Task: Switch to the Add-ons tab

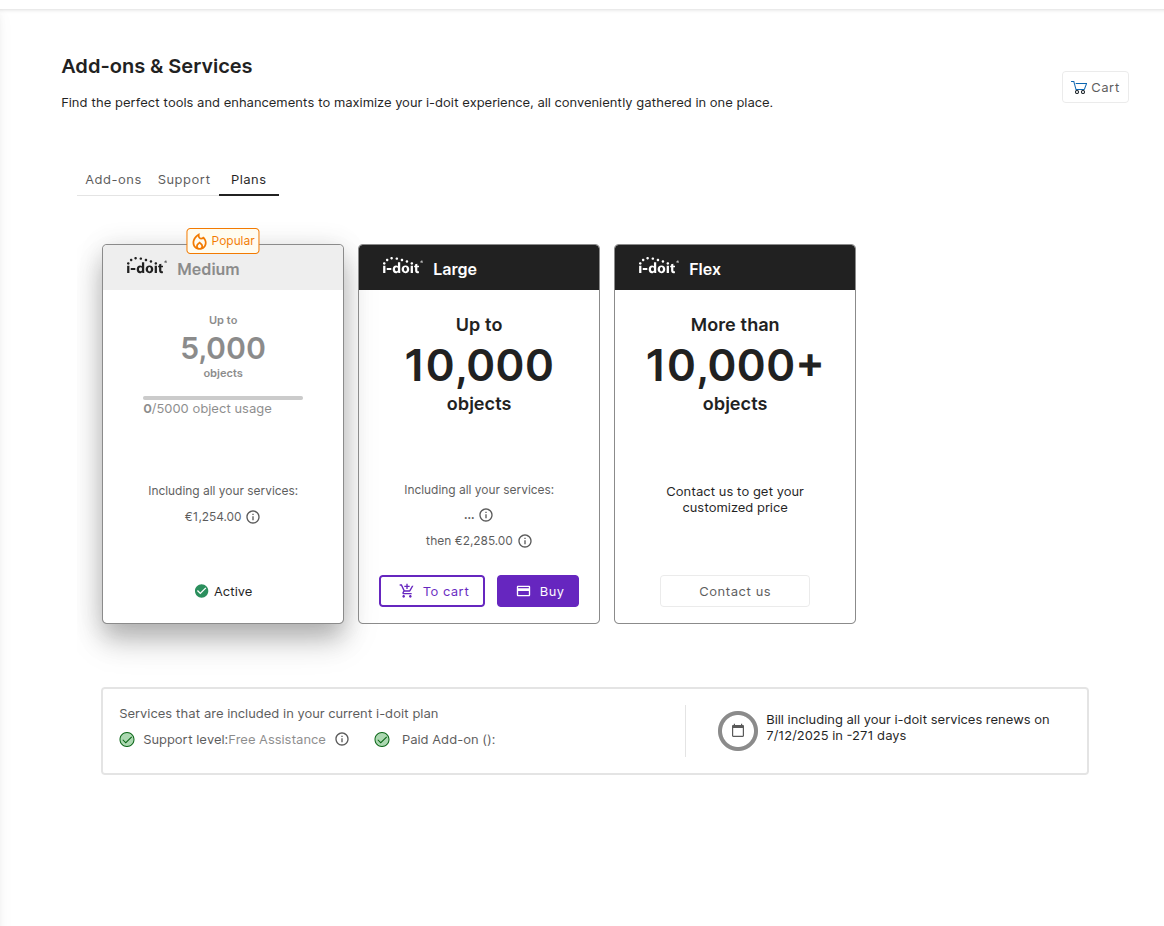Action: tap(113, 180)
